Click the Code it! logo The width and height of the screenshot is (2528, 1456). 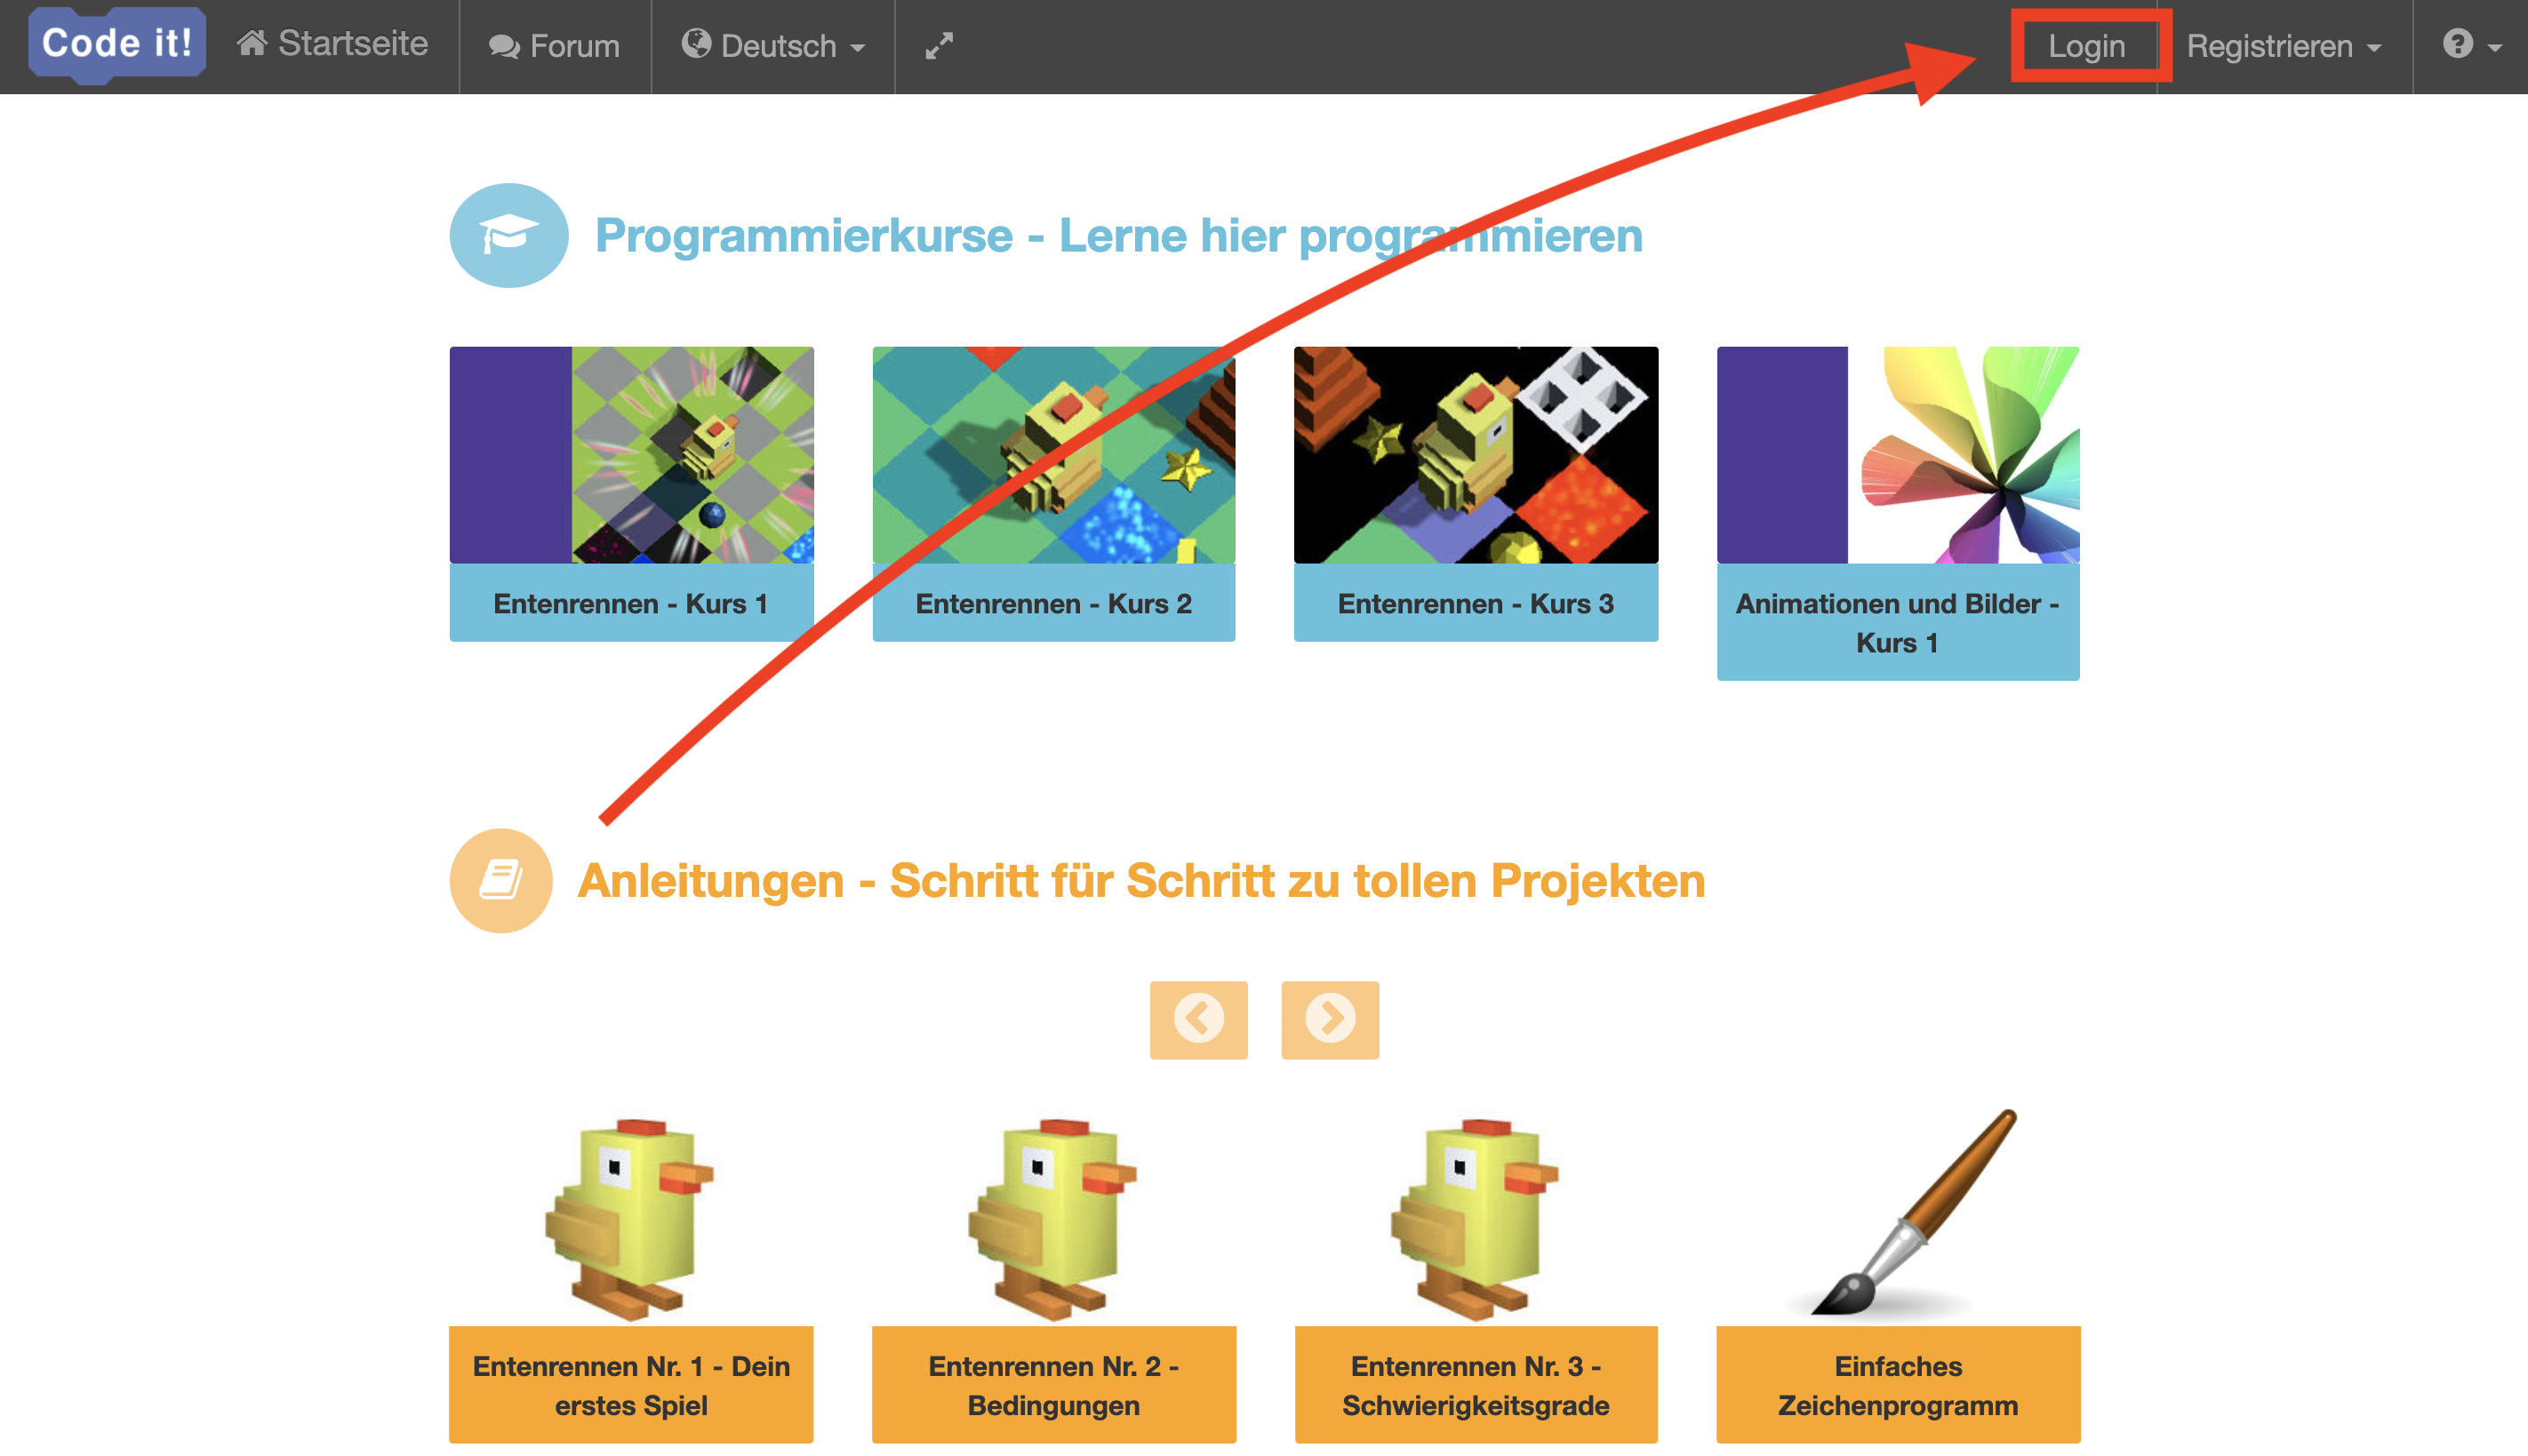point(117,44)
